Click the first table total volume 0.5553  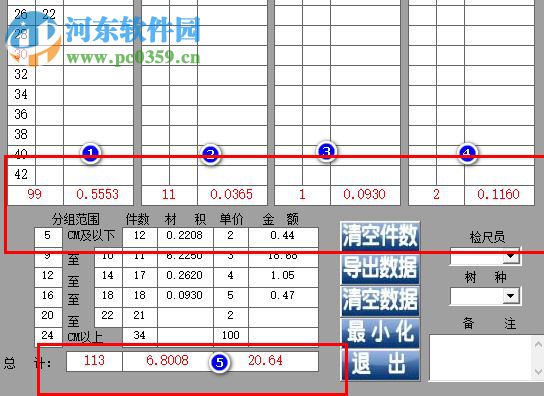tap(98, 195)
